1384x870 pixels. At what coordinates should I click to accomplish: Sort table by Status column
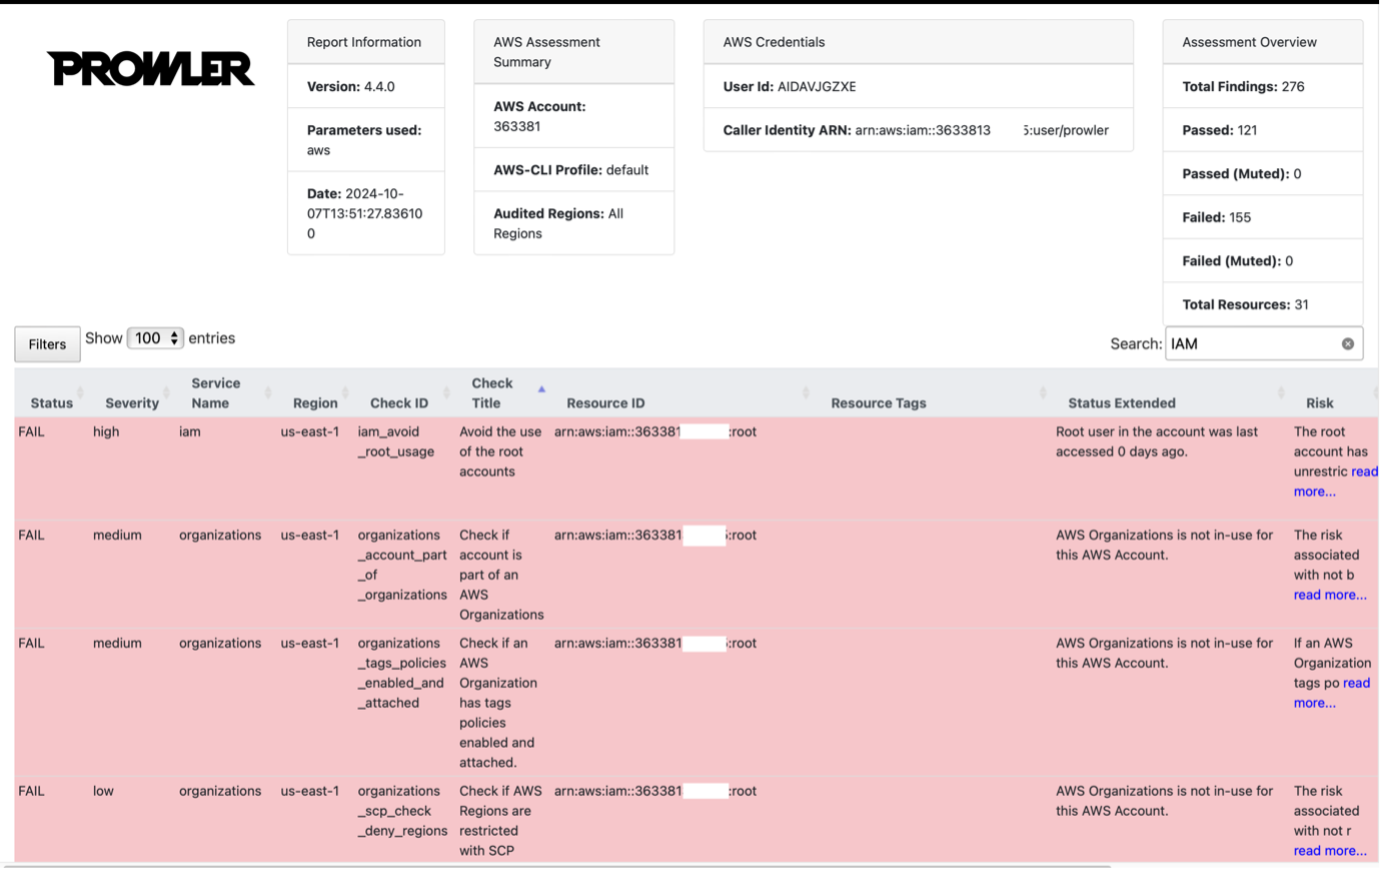[51, 403]
